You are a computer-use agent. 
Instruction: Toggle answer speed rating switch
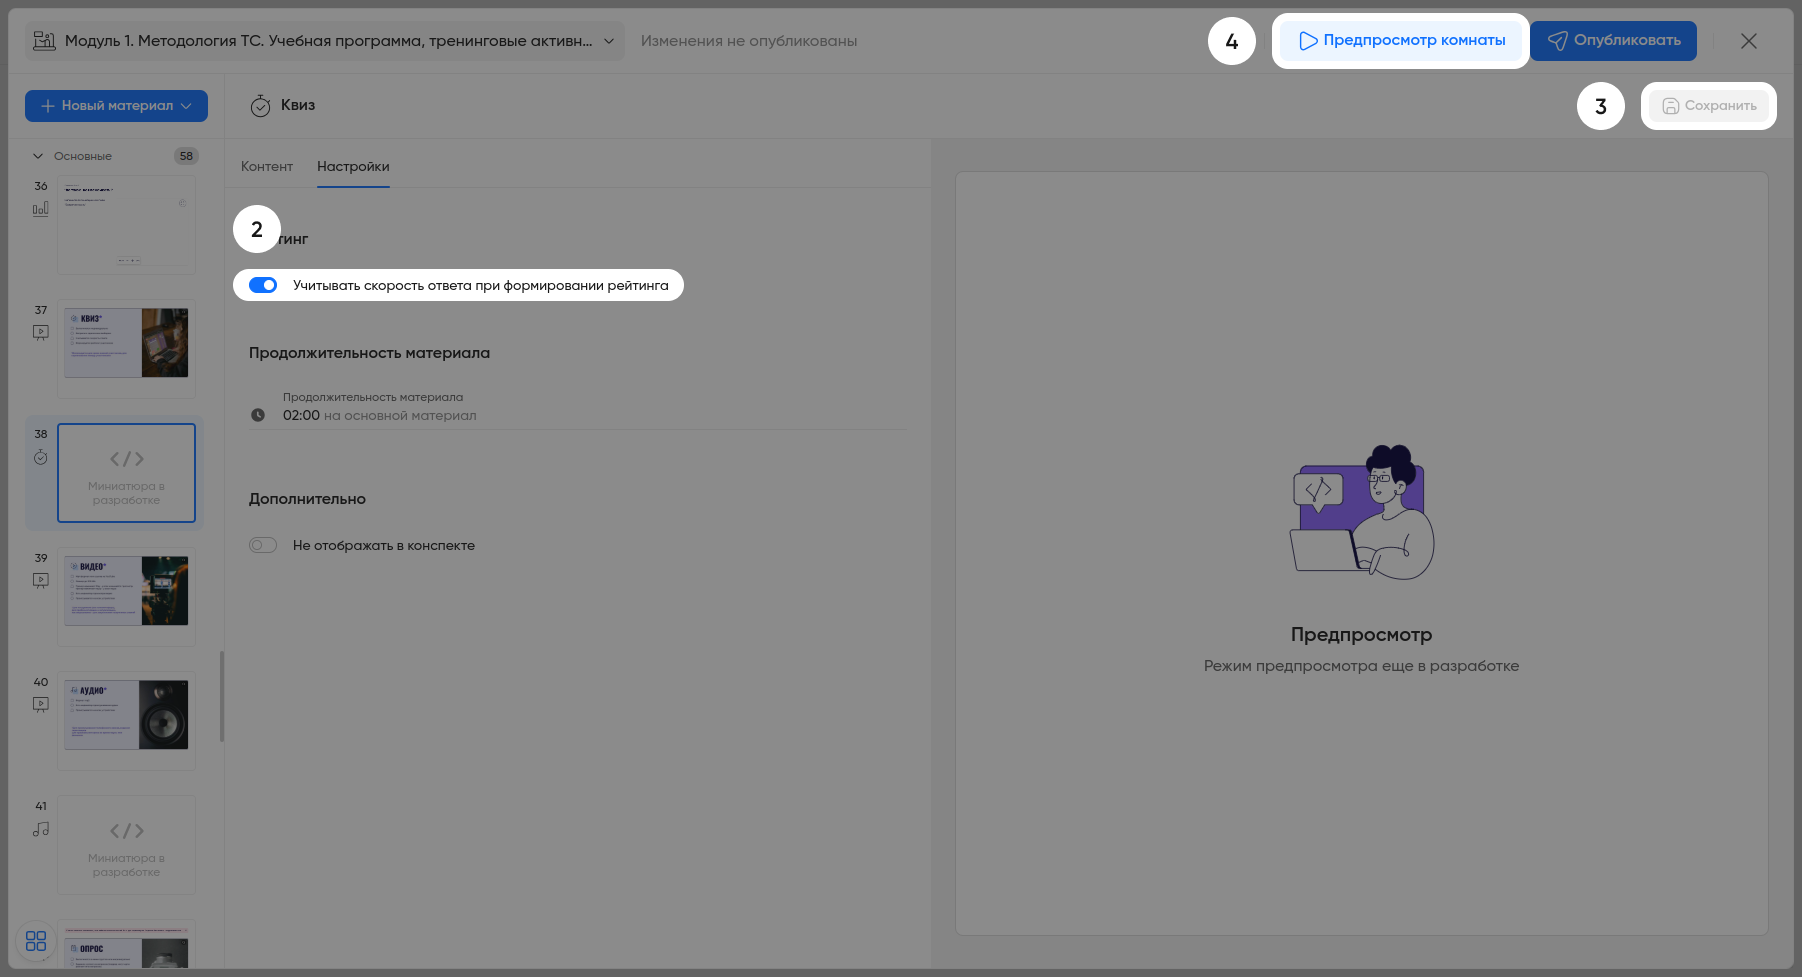coord(263,285)
